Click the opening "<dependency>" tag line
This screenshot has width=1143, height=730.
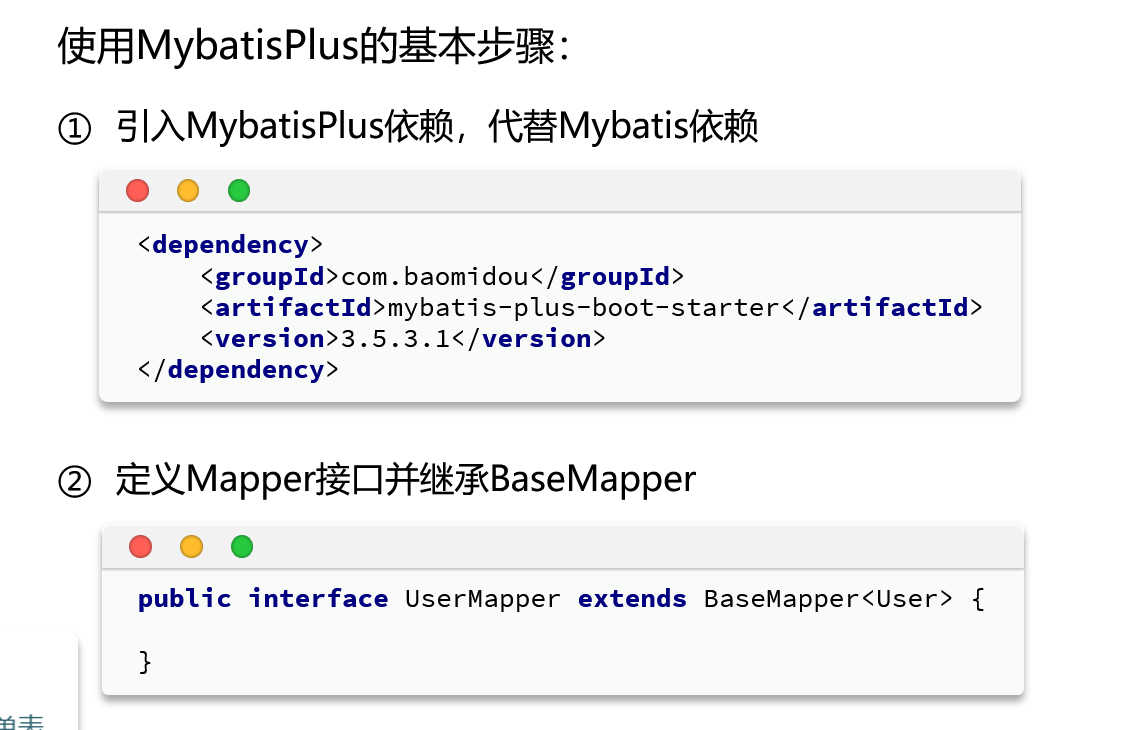point(230,244)
